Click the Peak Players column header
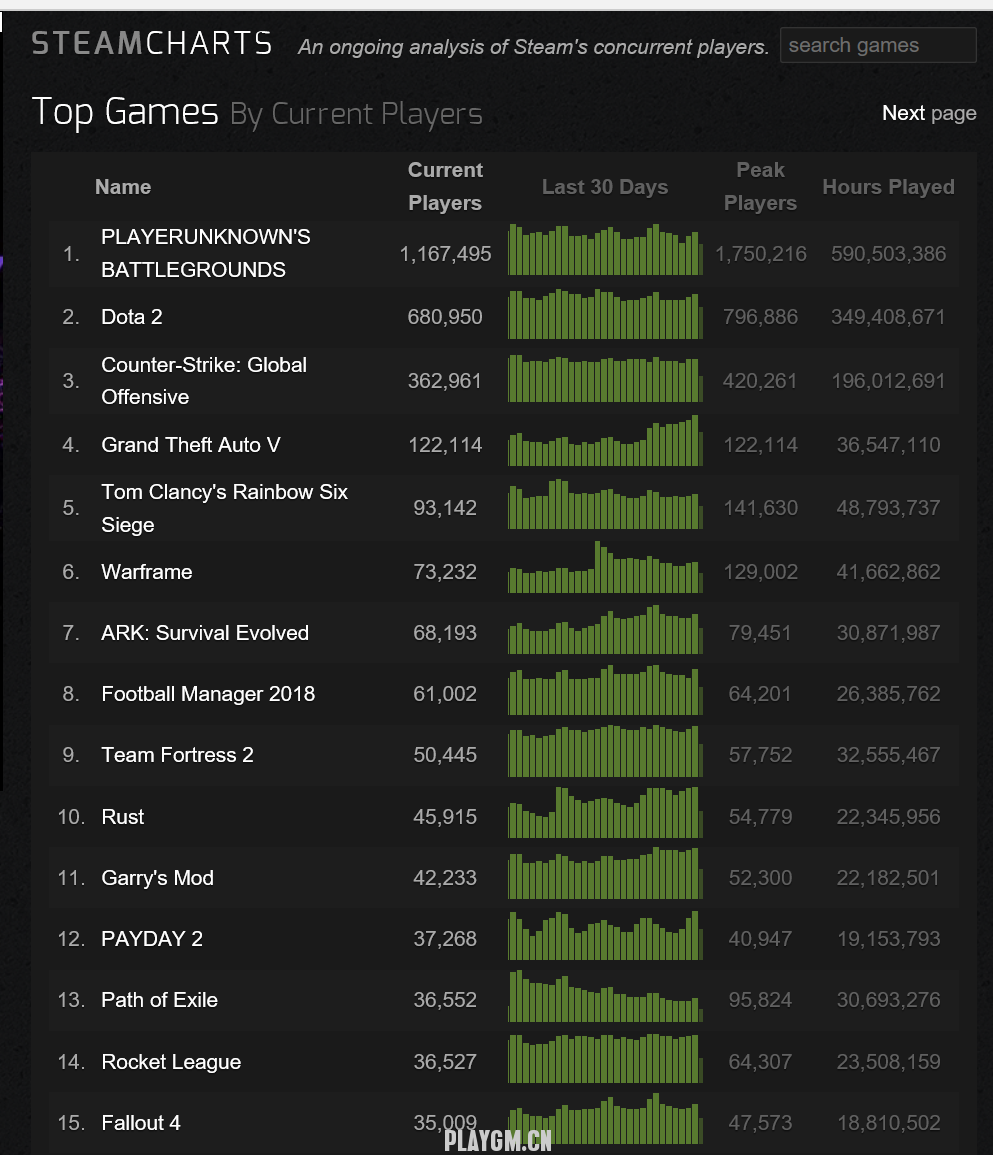Screen dimensions: 993x1155 (x=760, y=186)
